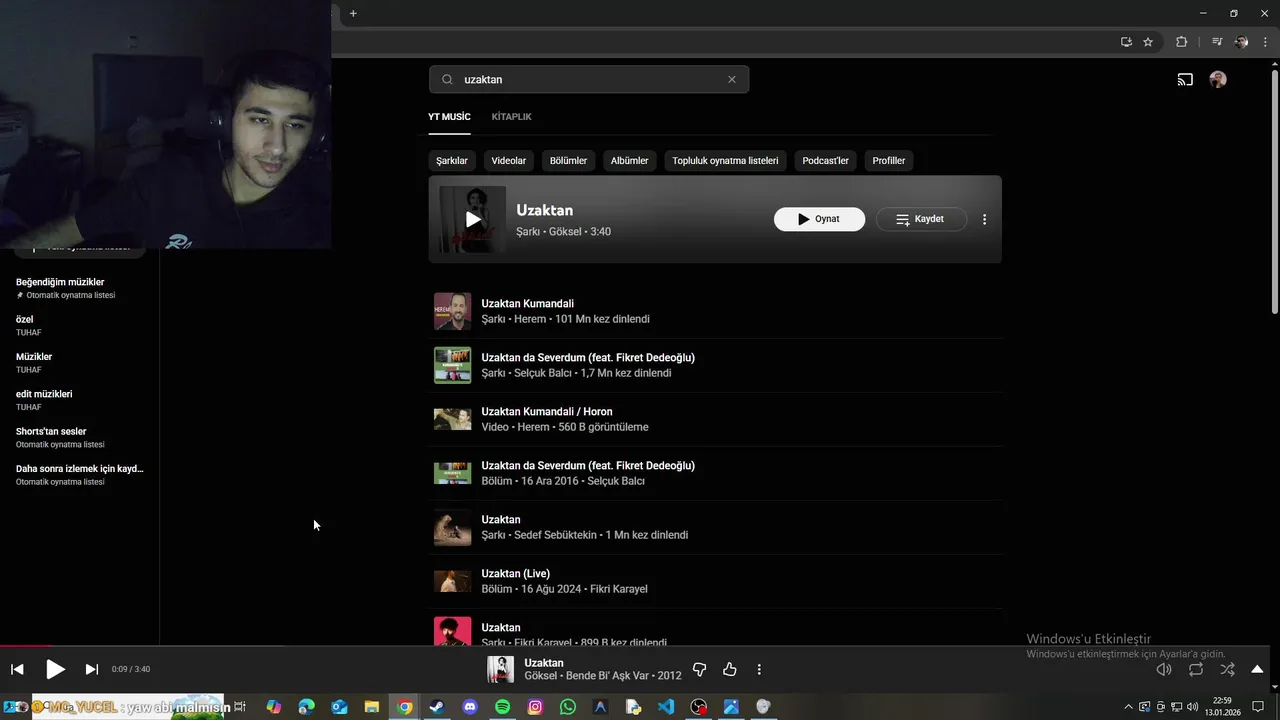Open File Explorer from the taskbar

tap(372, 707)
